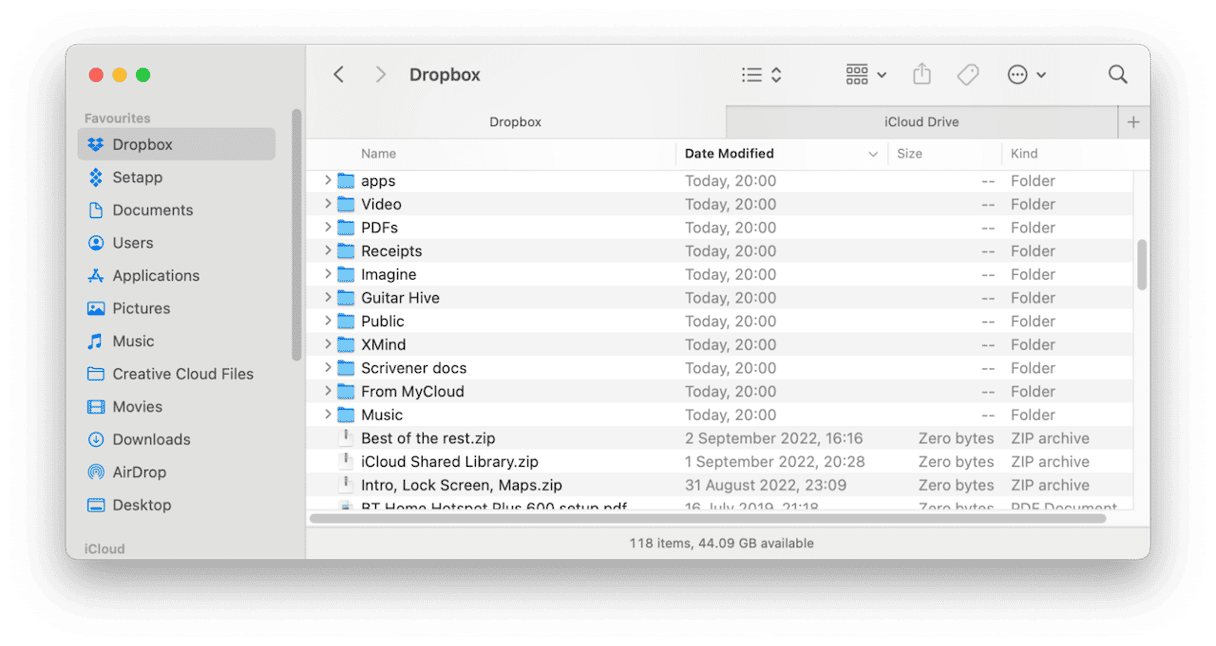Image resolution: width=1216 pixels, height=646 pixels.
Task: Add a new Finder tab
Action: click(x=1133, y=122)
